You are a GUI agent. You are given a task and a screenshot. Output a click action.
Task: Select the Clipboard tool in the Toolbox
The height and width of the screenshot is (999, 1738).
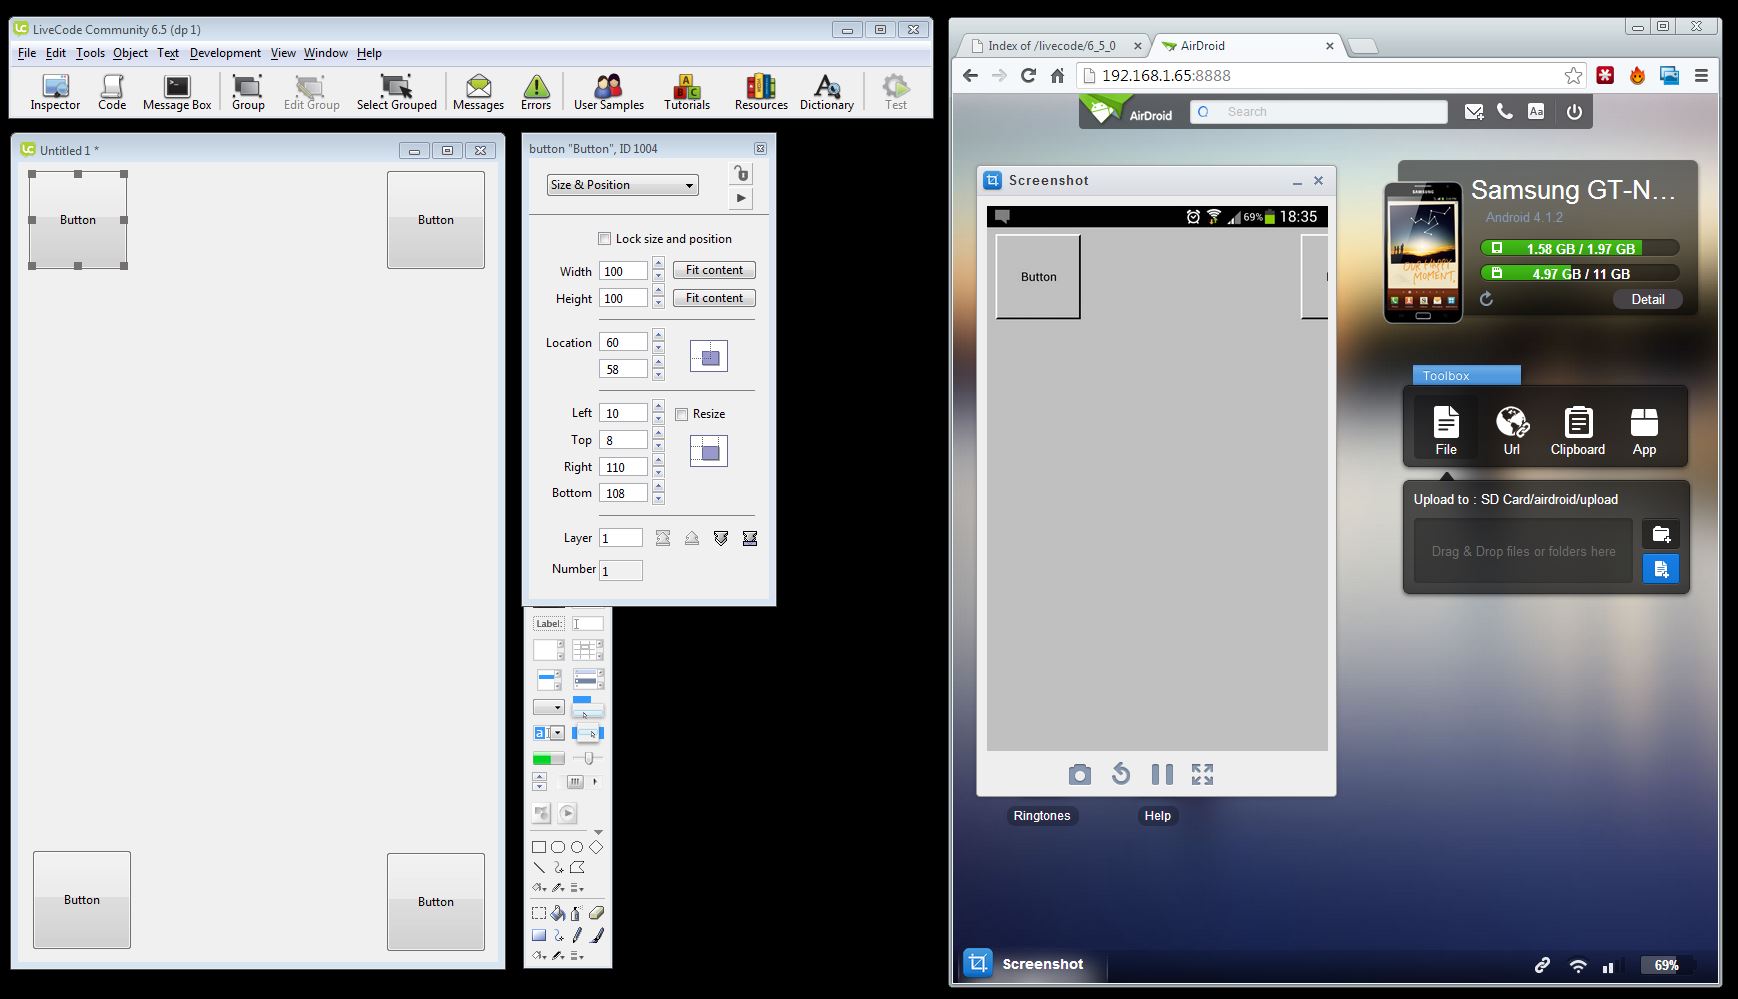coord(1577,431)
